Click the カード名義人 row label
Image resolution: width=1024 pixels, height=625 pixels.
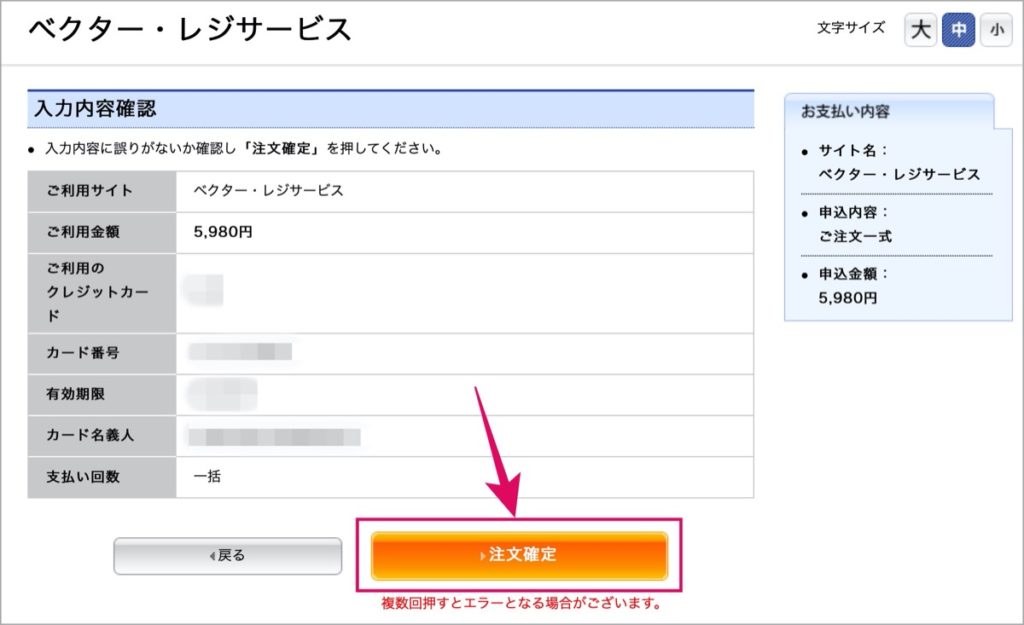click(90, 435)
